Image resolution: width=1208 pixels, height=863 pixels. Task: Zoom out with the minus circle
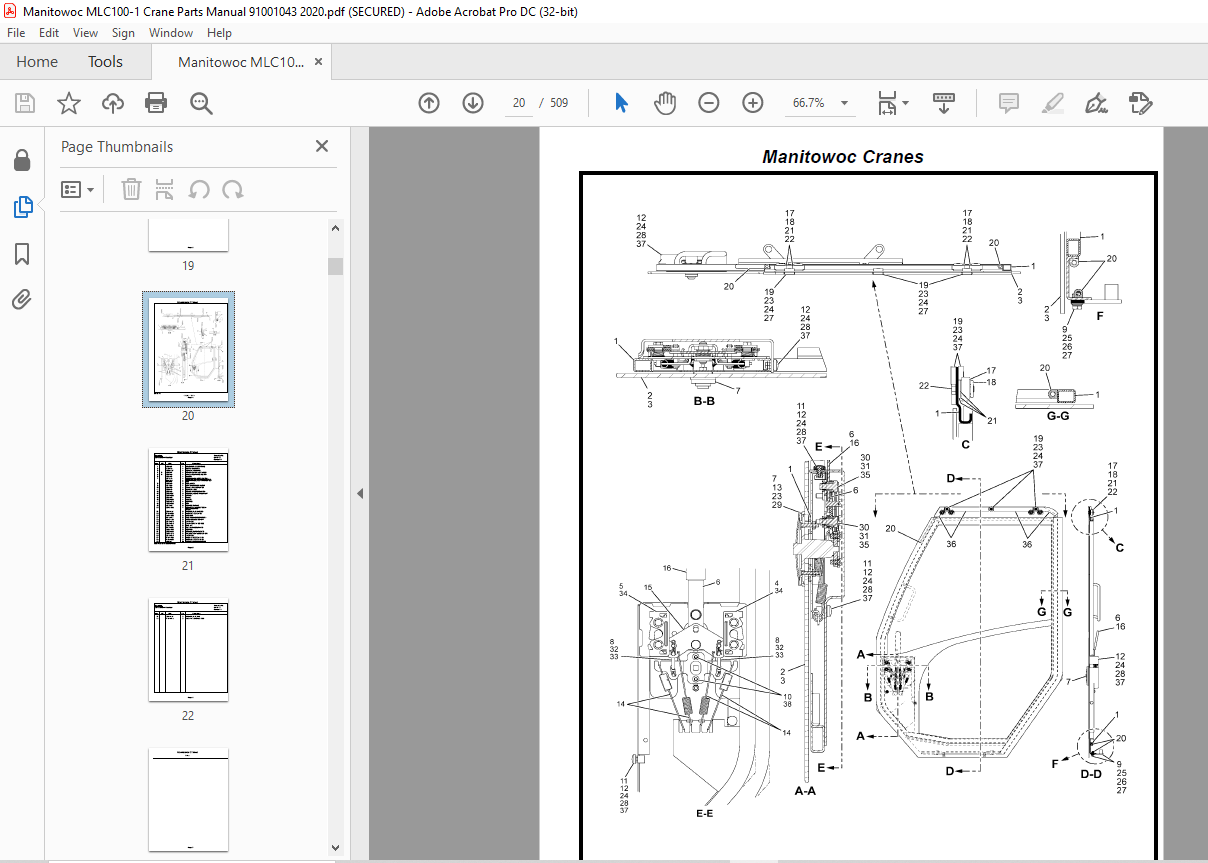point(709,103)
